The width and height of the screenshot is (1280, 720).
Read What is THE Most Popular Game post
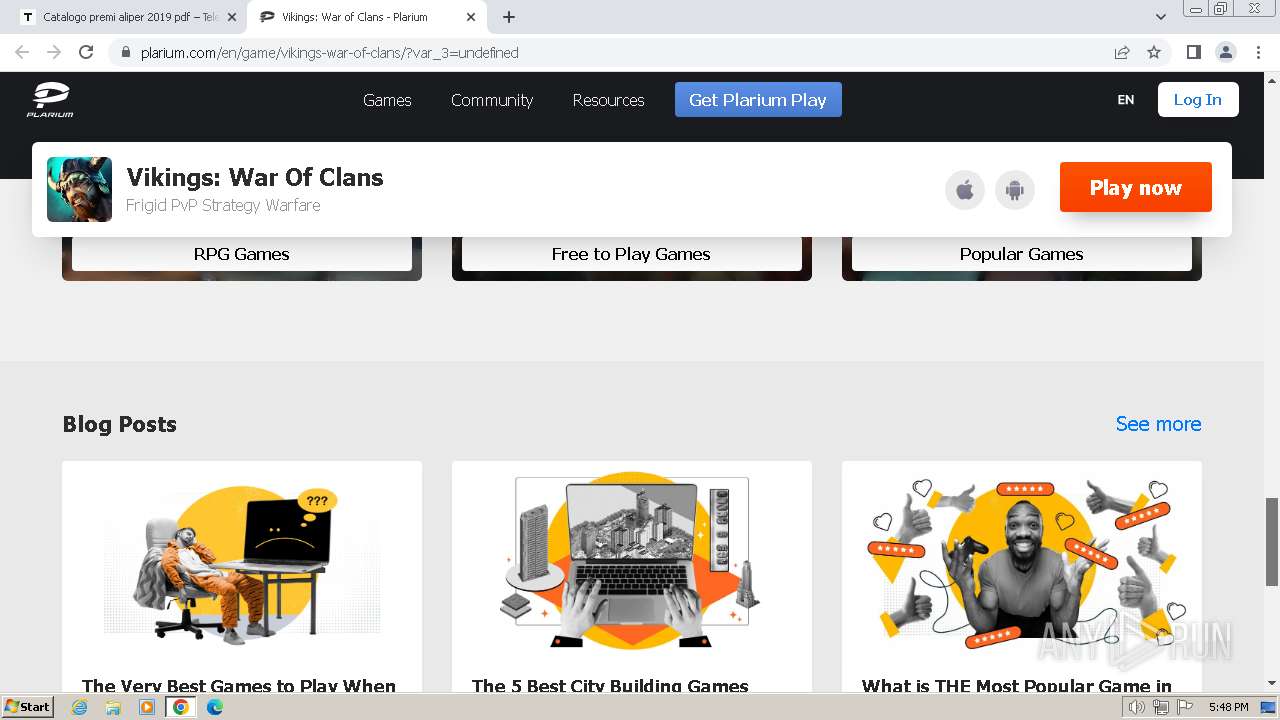point(1017,685)
